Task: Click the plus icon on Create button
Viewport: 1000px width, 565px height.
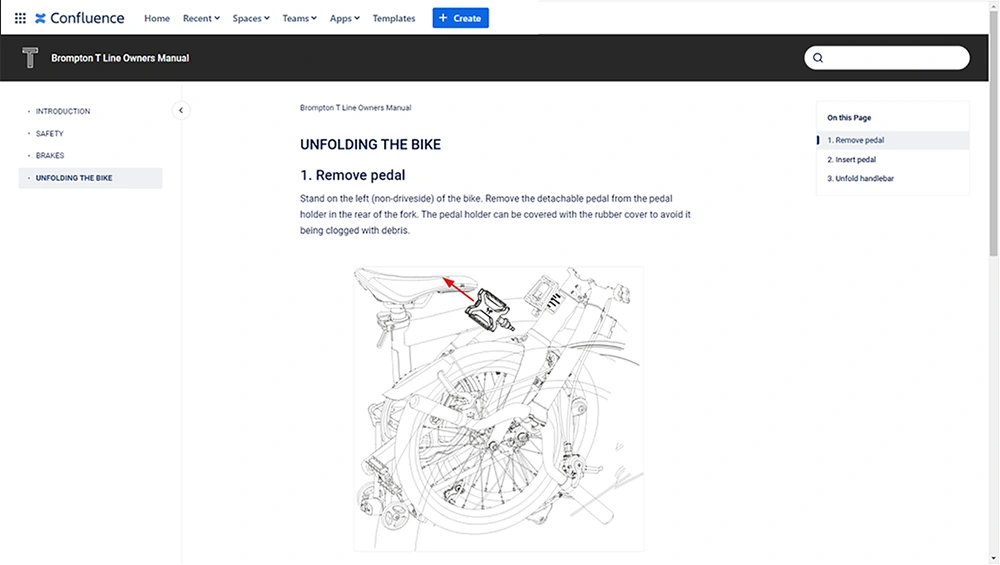Action: click(443, 18)
